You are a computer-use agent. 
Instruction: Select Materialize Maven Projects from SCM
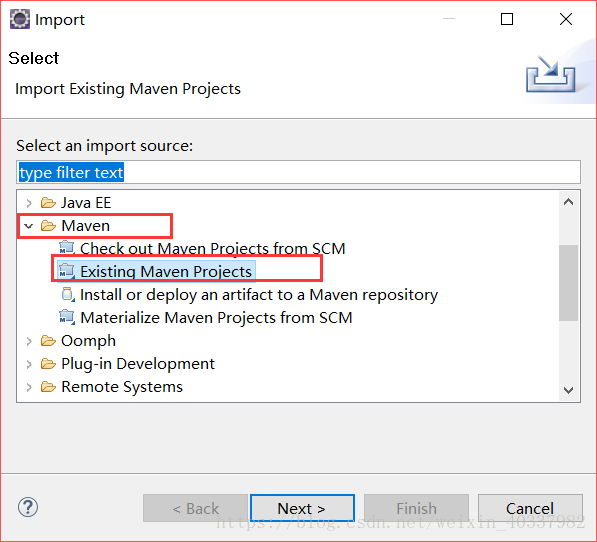(216, 318)
